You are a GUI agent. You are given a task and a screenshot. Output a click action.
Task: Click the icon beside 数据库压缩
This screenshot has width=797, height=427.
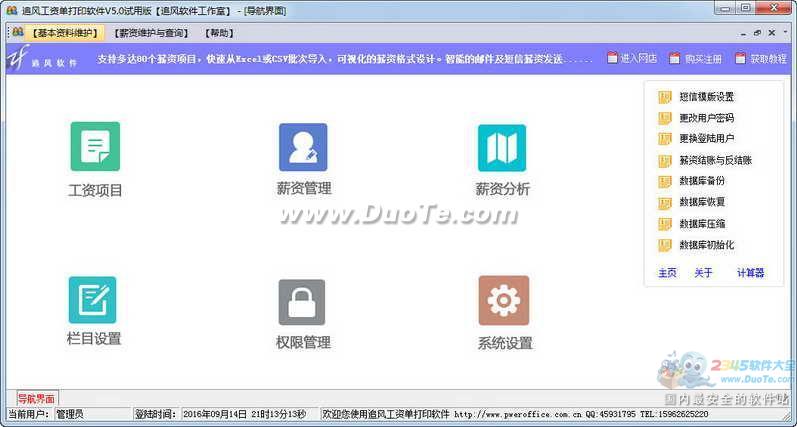click(x=665, y=224)
